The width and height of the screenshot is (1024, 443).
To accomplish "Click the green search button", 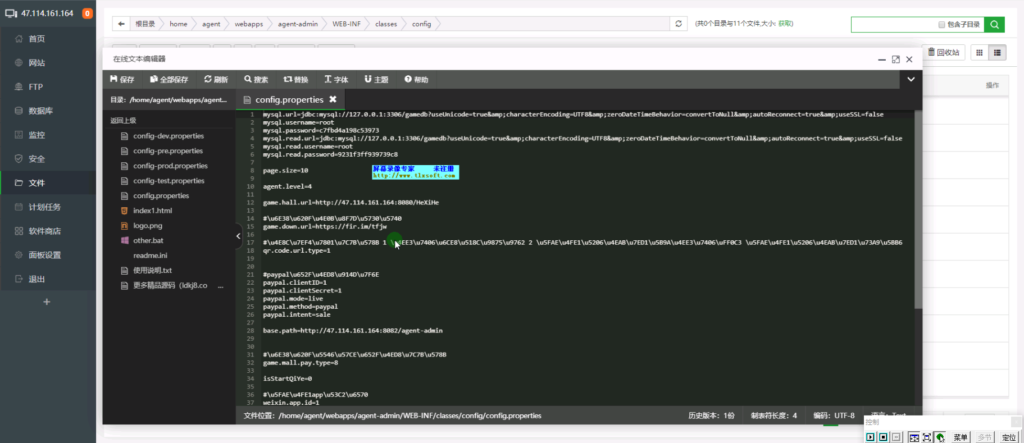I will (x=995, y=24).
